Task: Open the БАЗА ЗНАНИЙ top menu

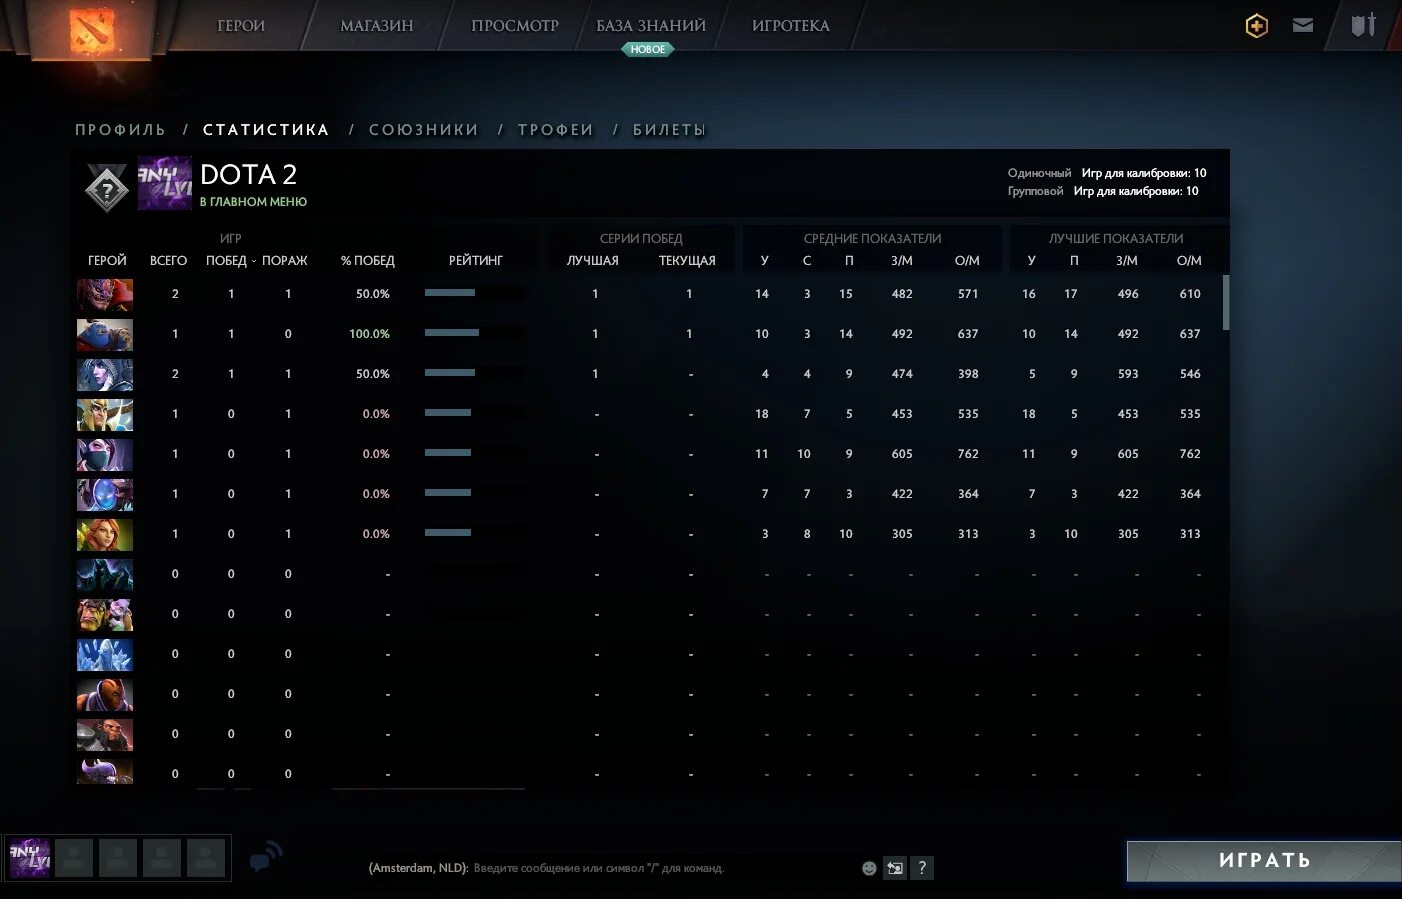Action: coord(651,25)
